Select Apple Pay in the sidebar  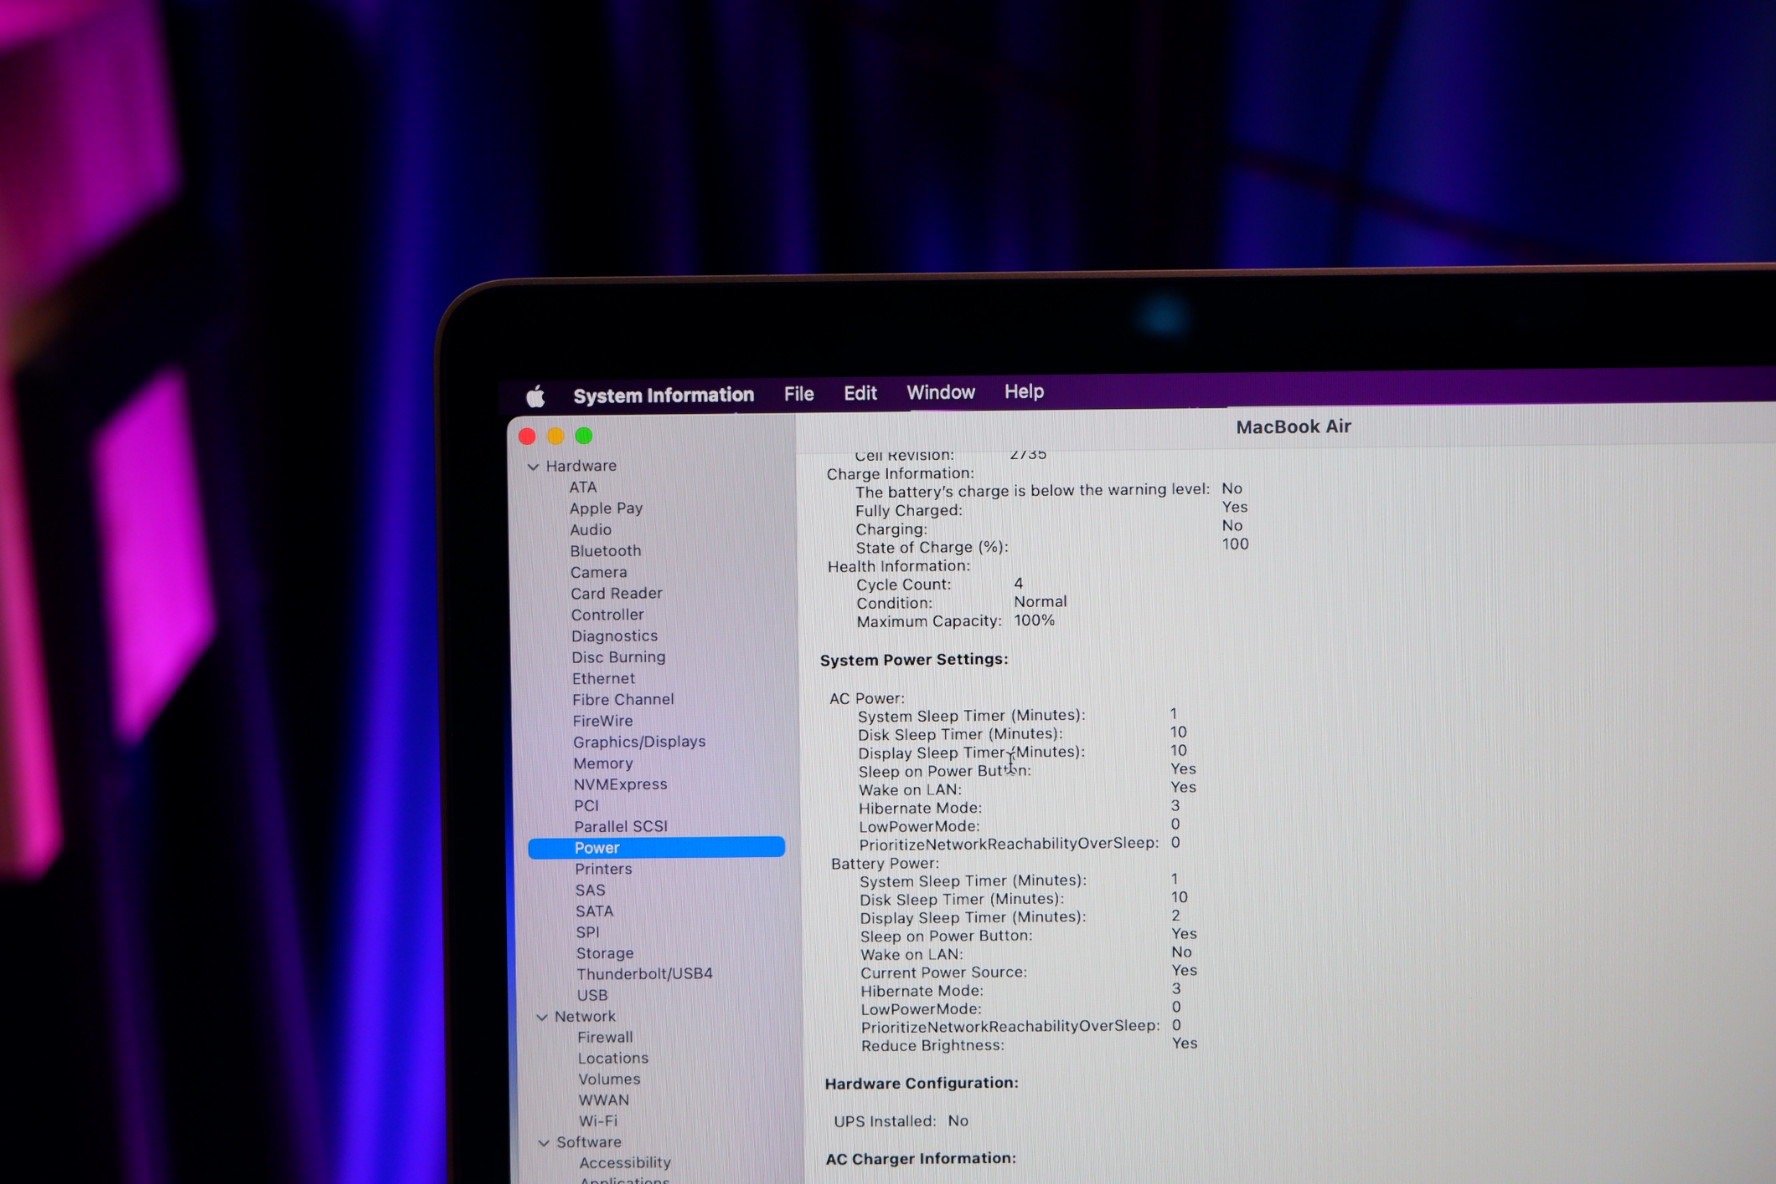[x=606, y=508]
